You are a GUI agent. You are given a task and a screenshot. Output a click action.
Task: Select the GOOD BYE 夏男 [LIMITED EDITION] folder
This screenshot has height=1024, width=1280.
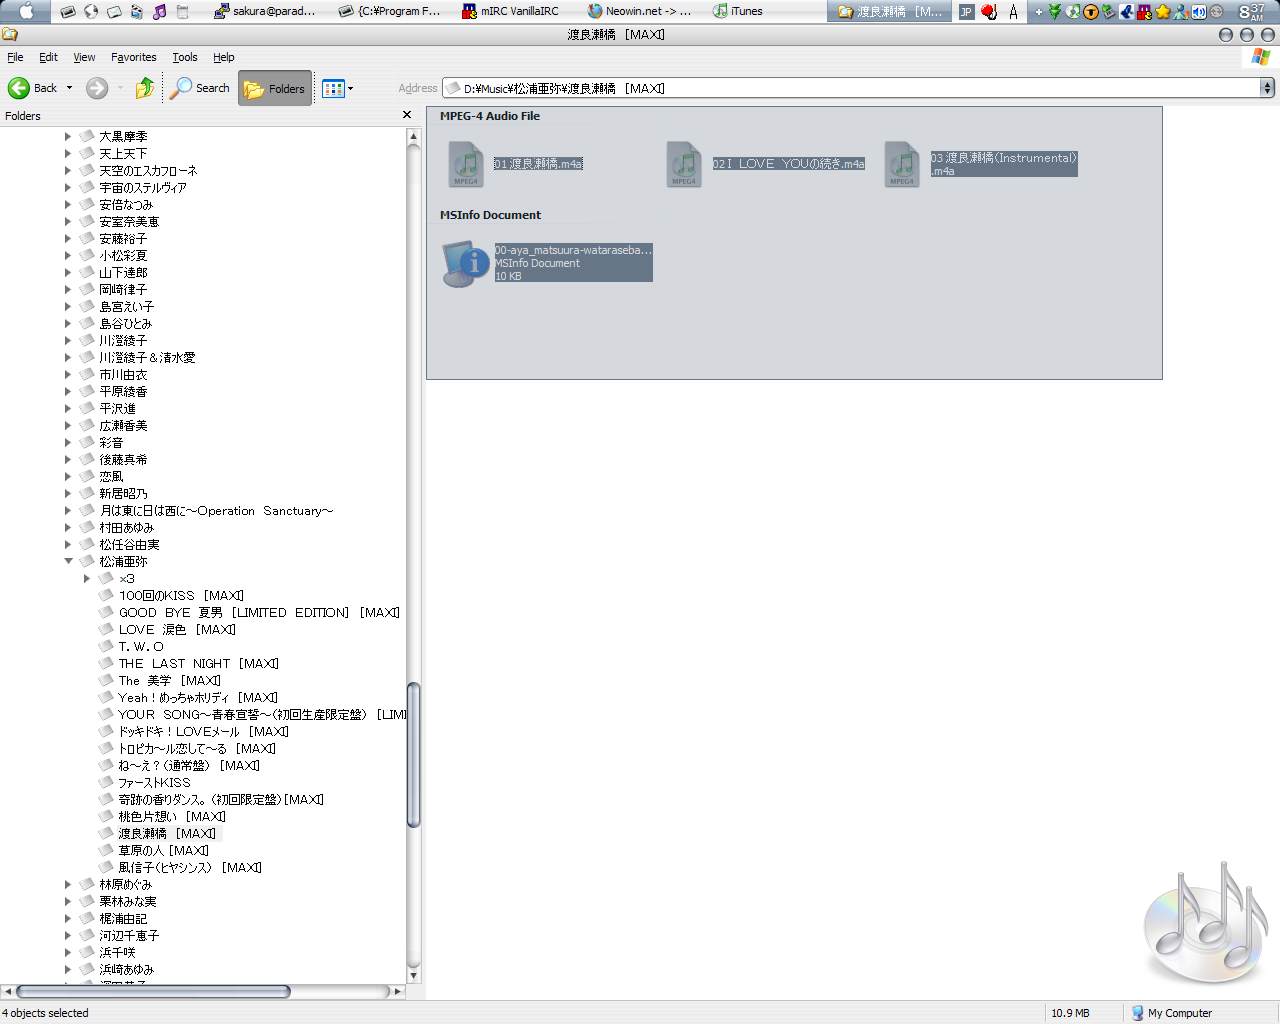point(259,613)
